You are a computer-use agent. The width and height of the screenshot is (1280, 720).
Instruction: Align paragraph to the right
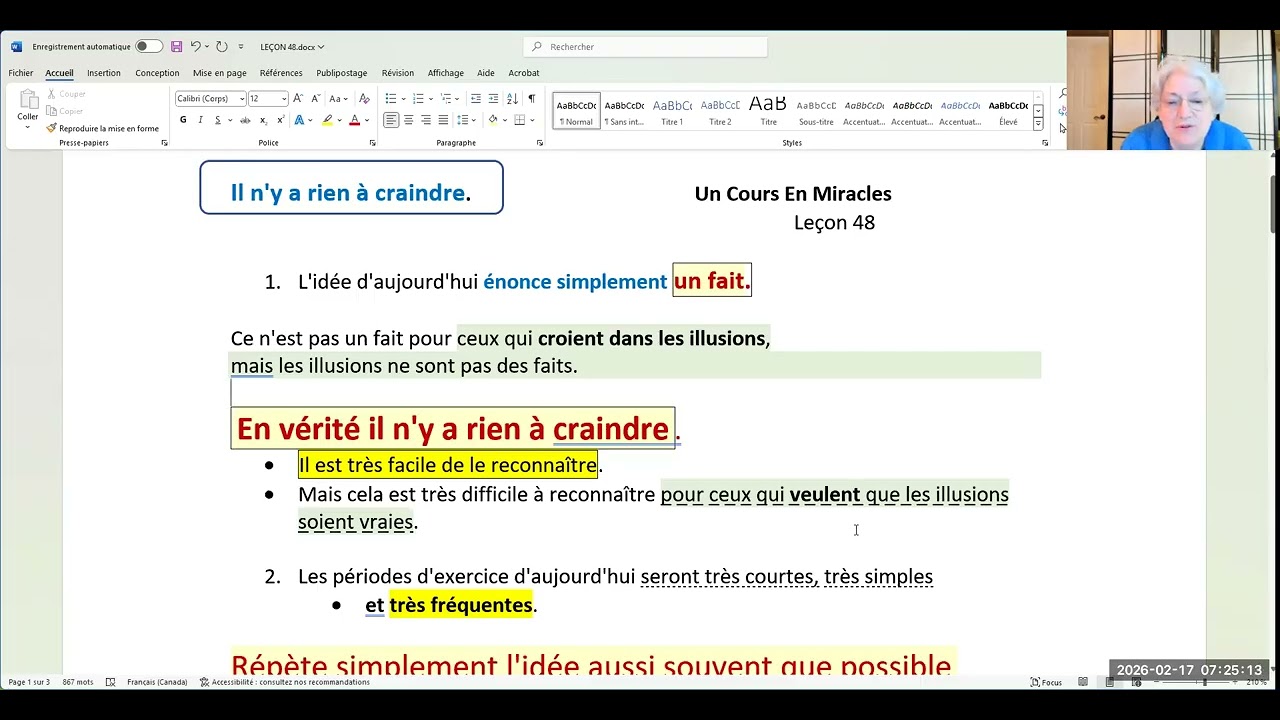tap(426, 120)
